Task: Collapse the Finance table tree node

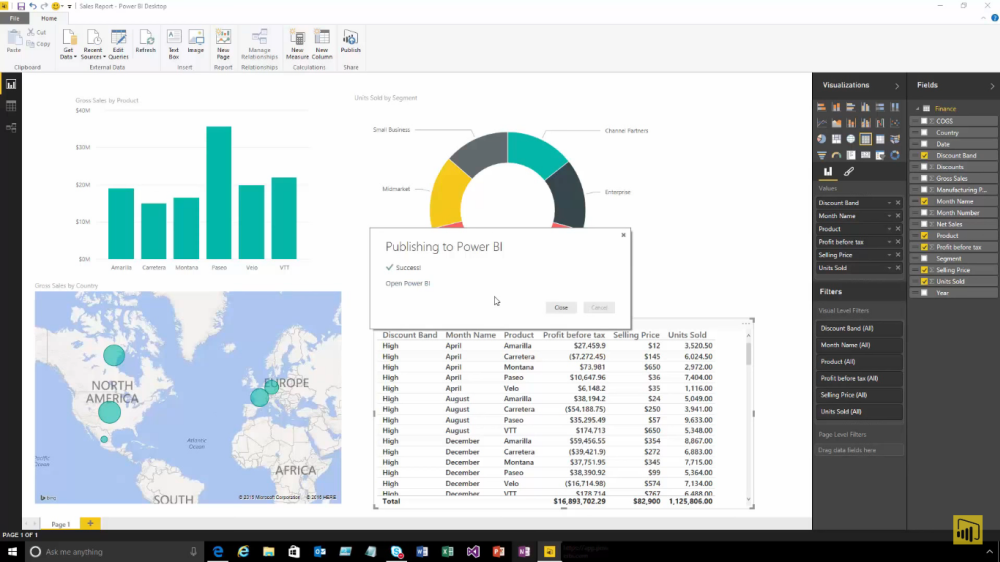Action: tap(917, 109)
